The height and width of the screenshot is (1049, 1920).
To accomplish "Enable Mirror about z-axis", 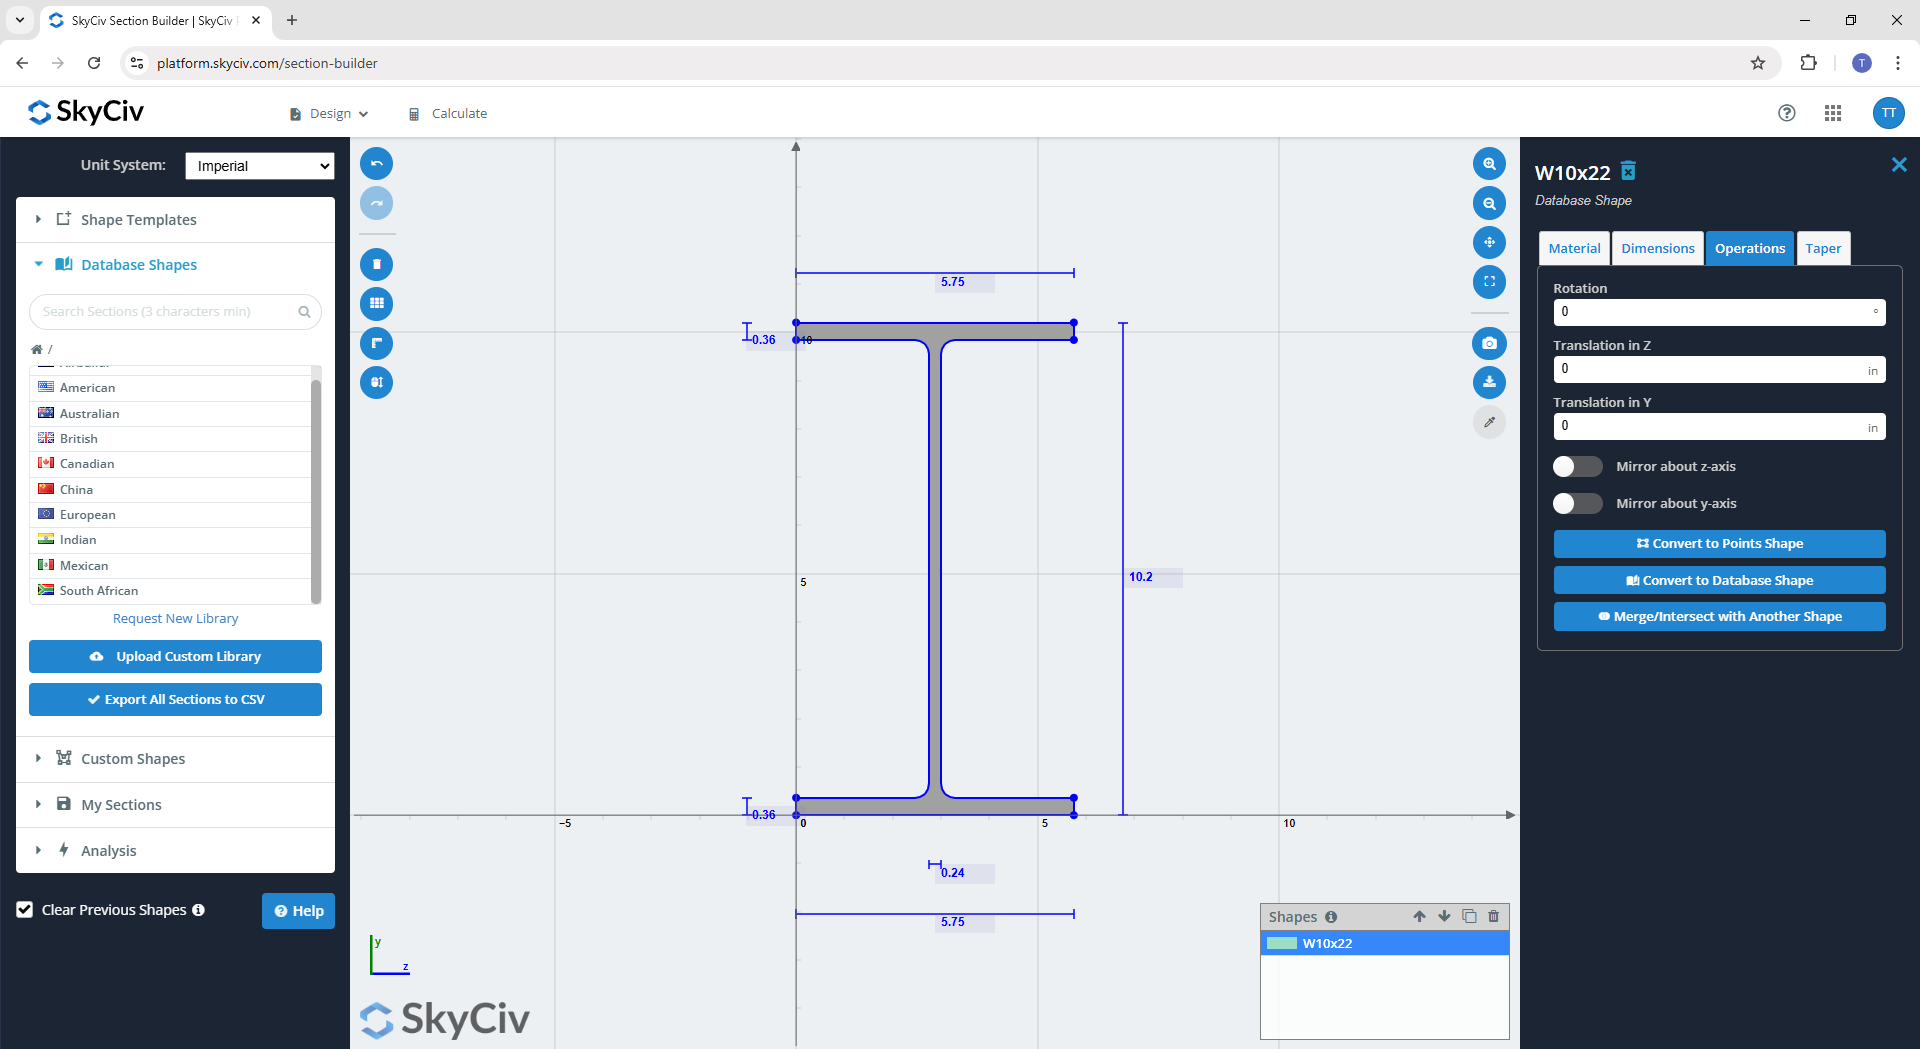I will pyautogui.click(x=1577, y=466).
